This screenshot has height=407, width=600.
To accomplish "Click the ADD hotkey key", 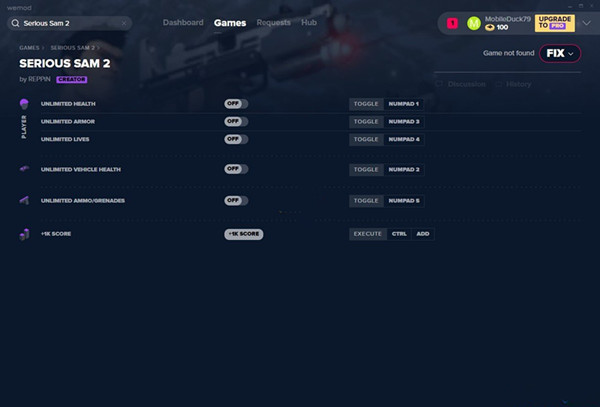I will point(422,234).
